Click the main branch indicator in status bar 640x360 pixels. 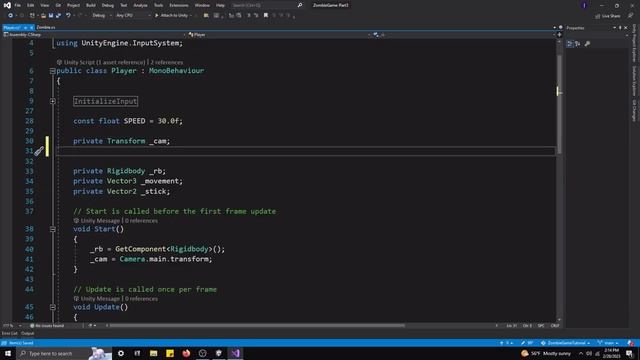click(x=608, y=343)
